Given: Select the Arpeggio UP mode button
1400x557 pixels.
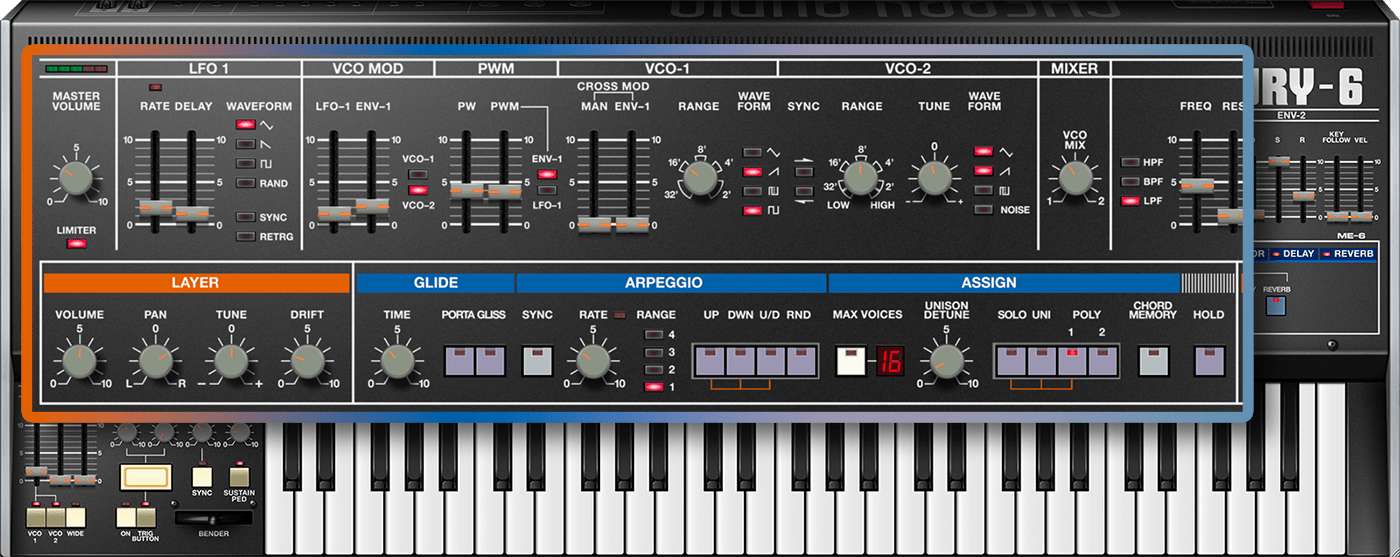Looking at the screenshot, I should coord(711,360).
